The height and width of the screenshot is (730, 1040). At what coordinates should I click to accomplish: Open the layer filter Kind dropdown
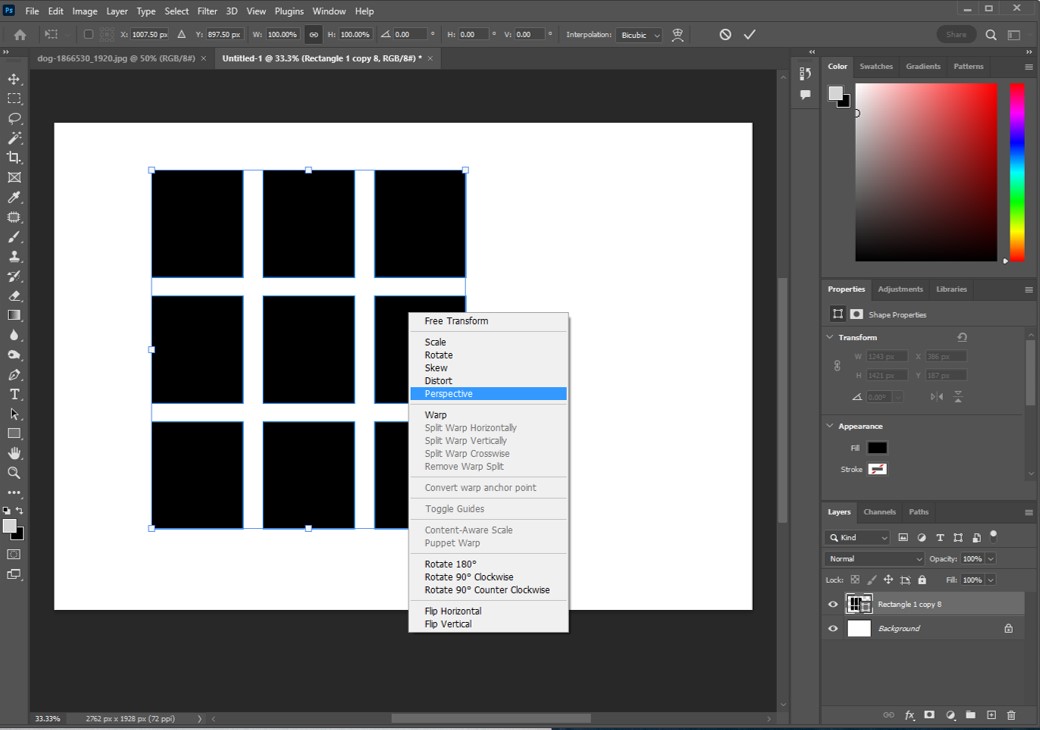coord(857,538)
